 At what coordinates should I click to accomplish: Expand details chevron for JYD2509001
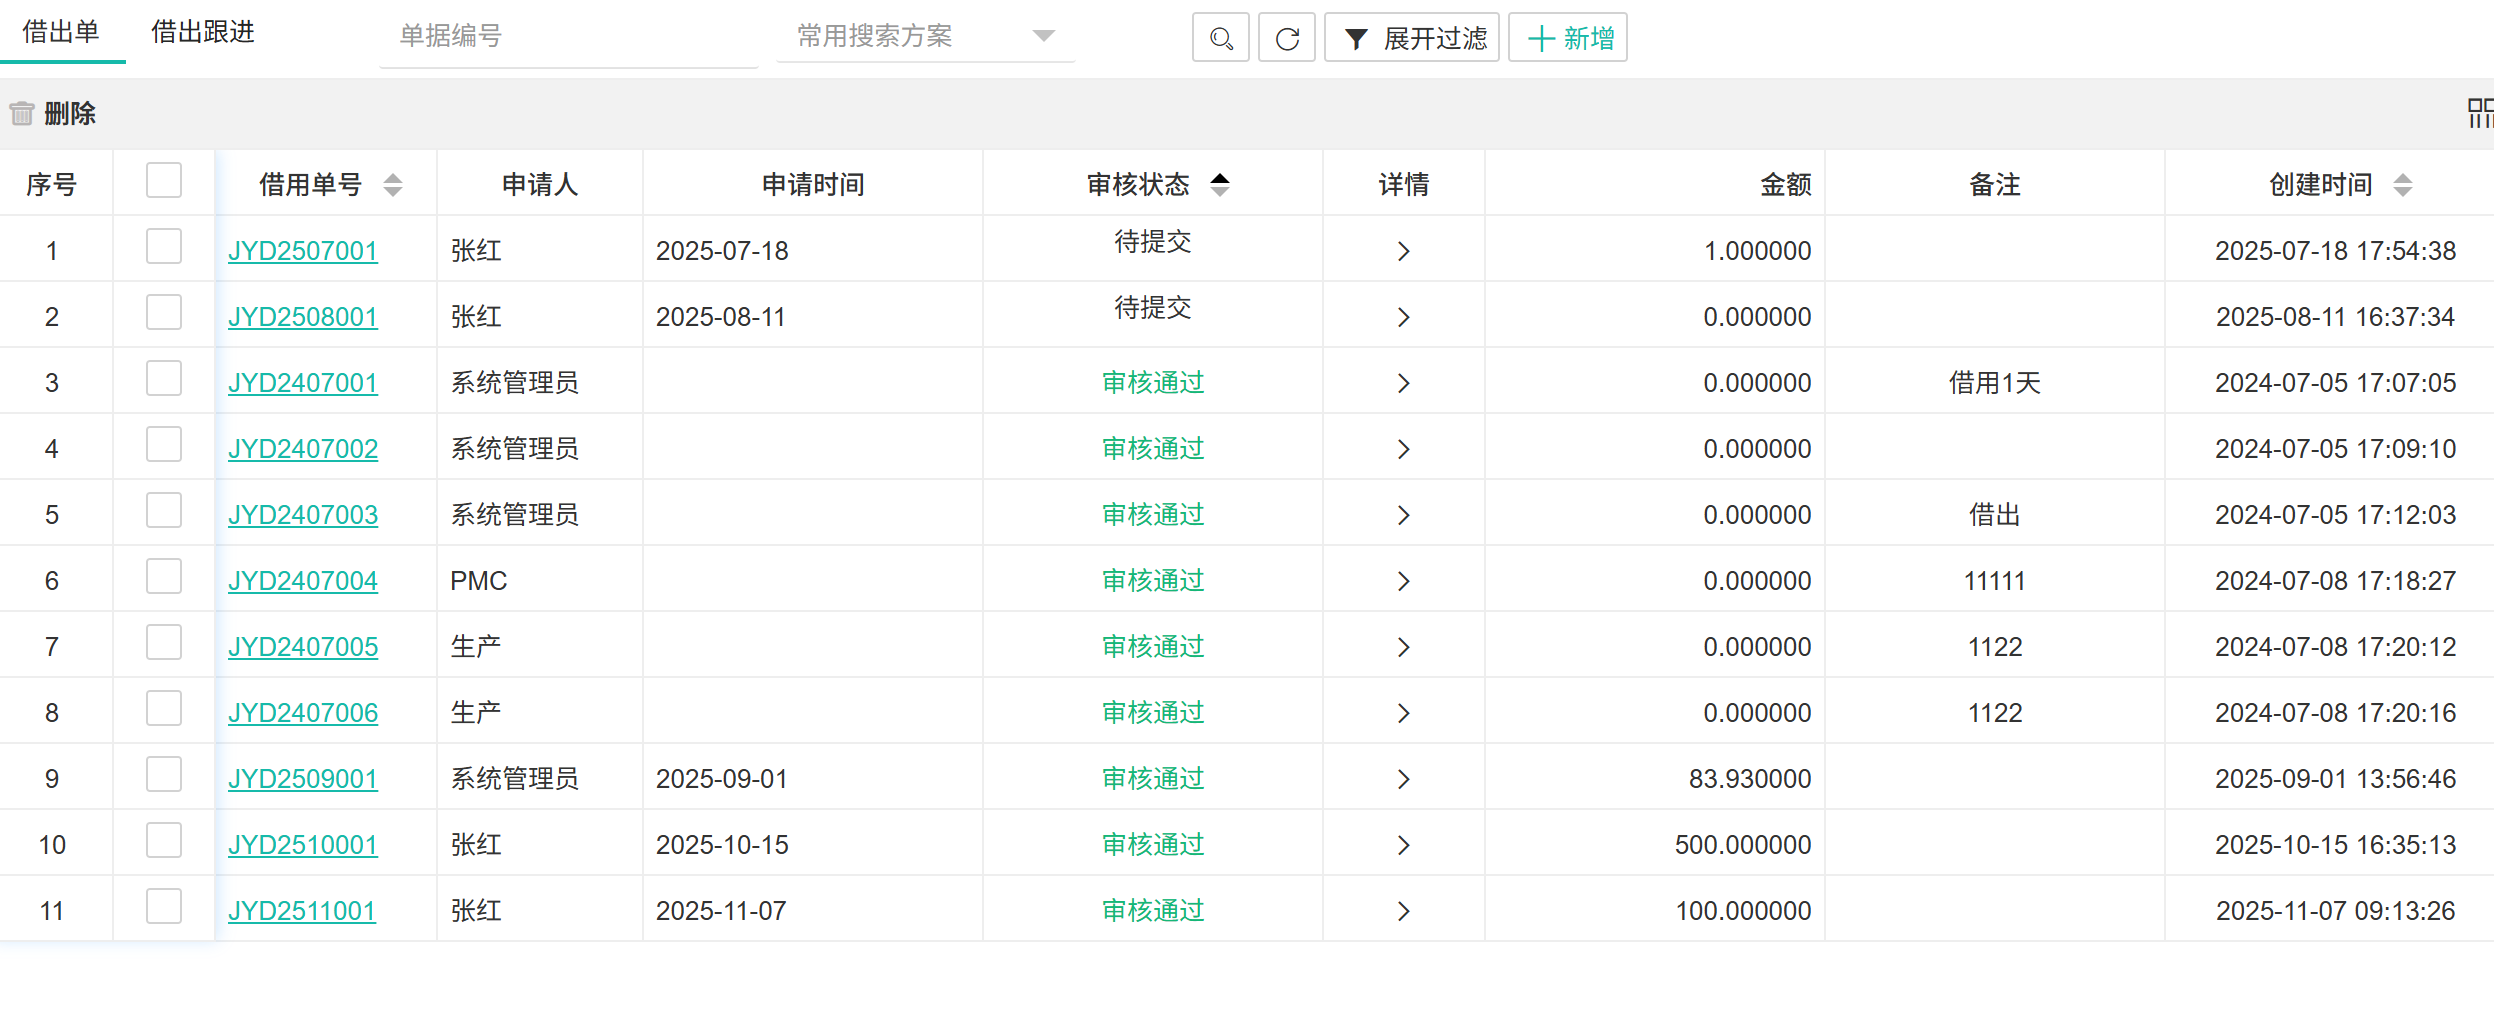1403,779
